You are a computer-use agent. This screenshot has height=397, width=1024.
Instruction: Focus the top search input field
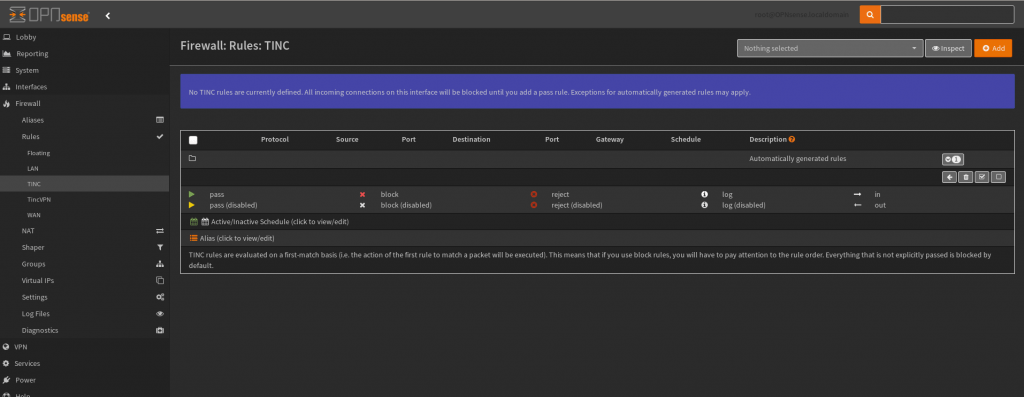click(x=947, y=14)
